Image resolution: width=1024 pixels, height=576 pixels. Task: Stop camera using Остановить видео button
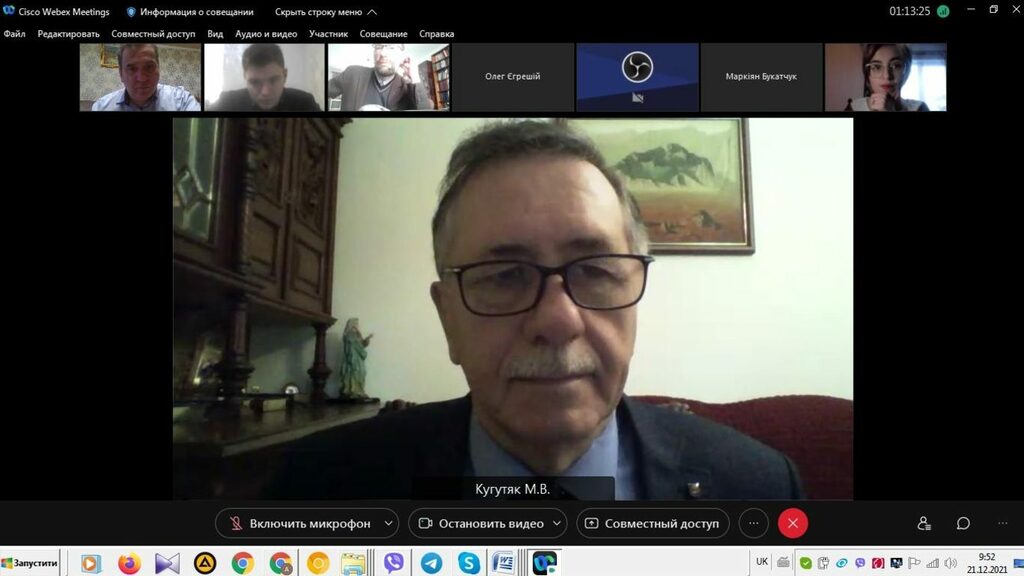[480, 523]
